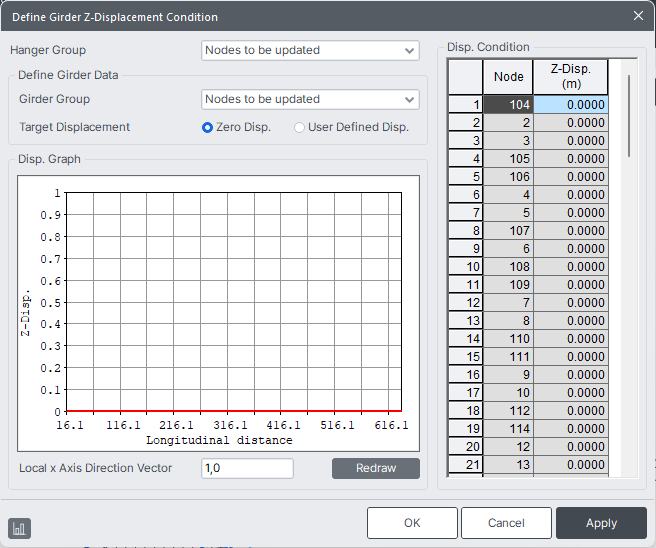Click the Local x Axis Direction Vector field

pyautogui.click(x=247, y=468)
